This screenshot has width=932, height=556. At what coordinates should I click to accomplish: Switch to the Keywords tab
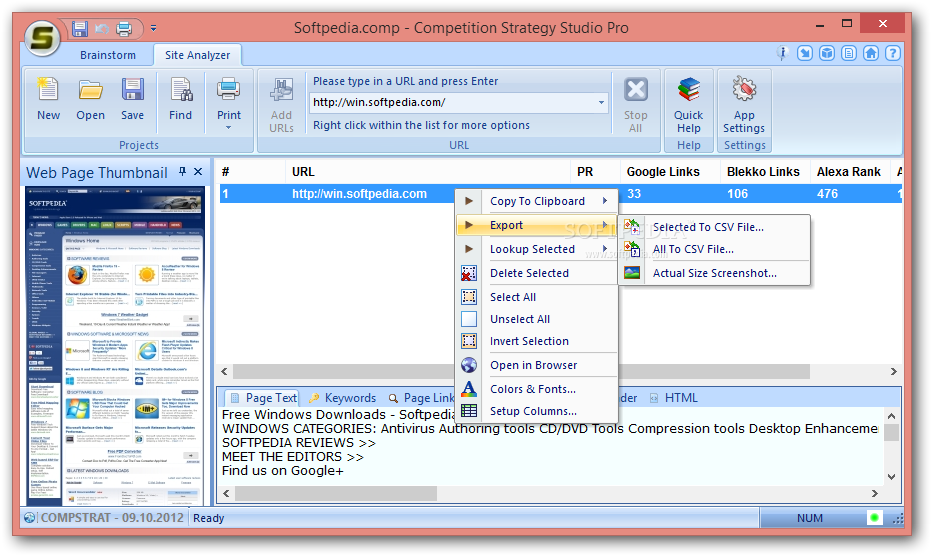click(342, 398)
